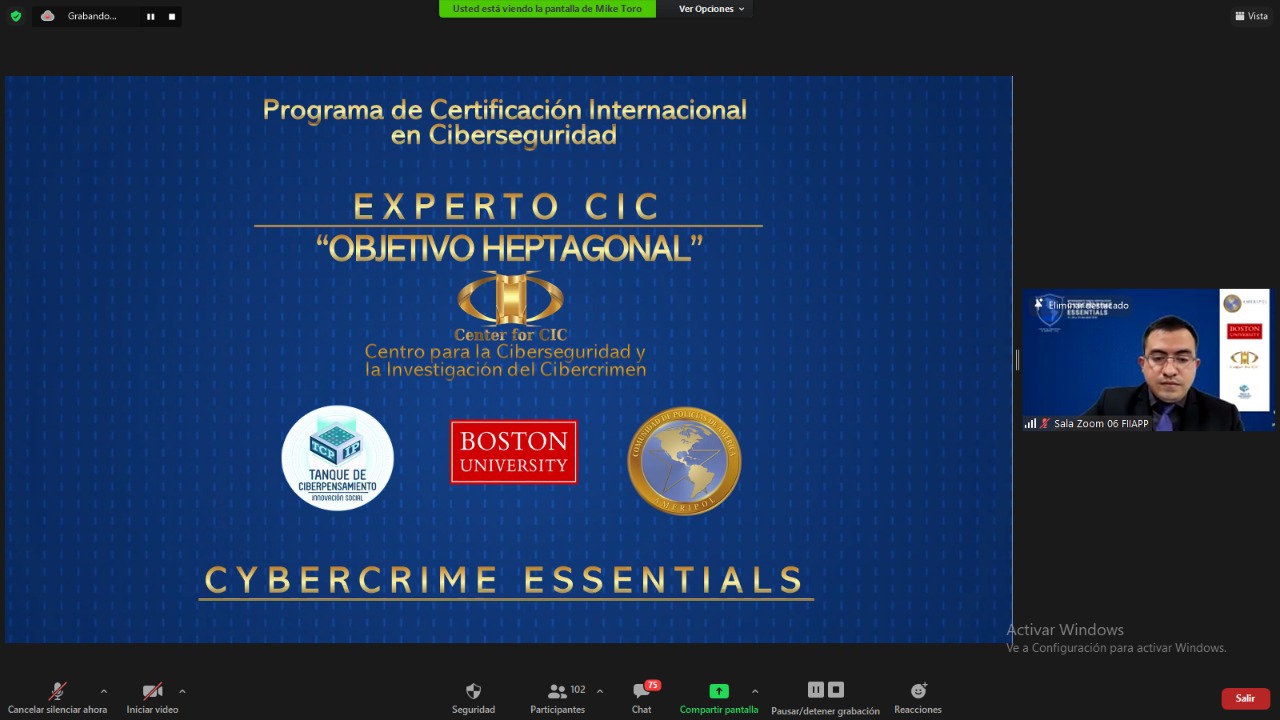Click Centro para la Ciberseguridad subtitle text
Screen dimensions: 1280x720
505,360
